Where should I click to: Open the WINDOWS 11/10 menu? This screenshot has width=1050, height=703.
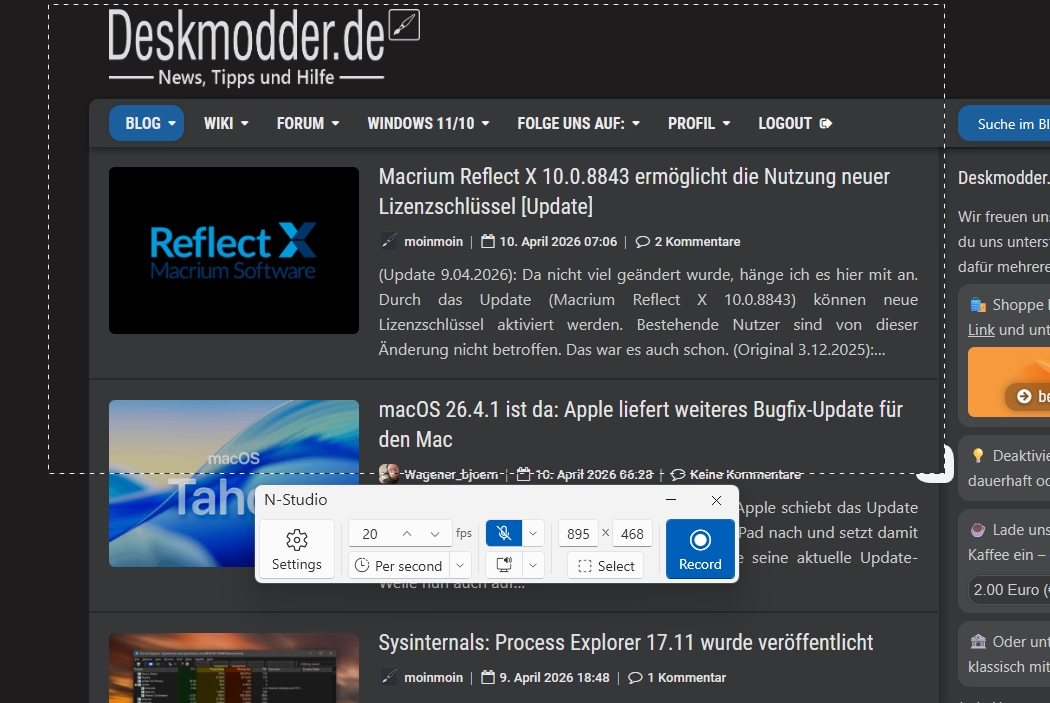pyautogui.click(x=427, y=123)
